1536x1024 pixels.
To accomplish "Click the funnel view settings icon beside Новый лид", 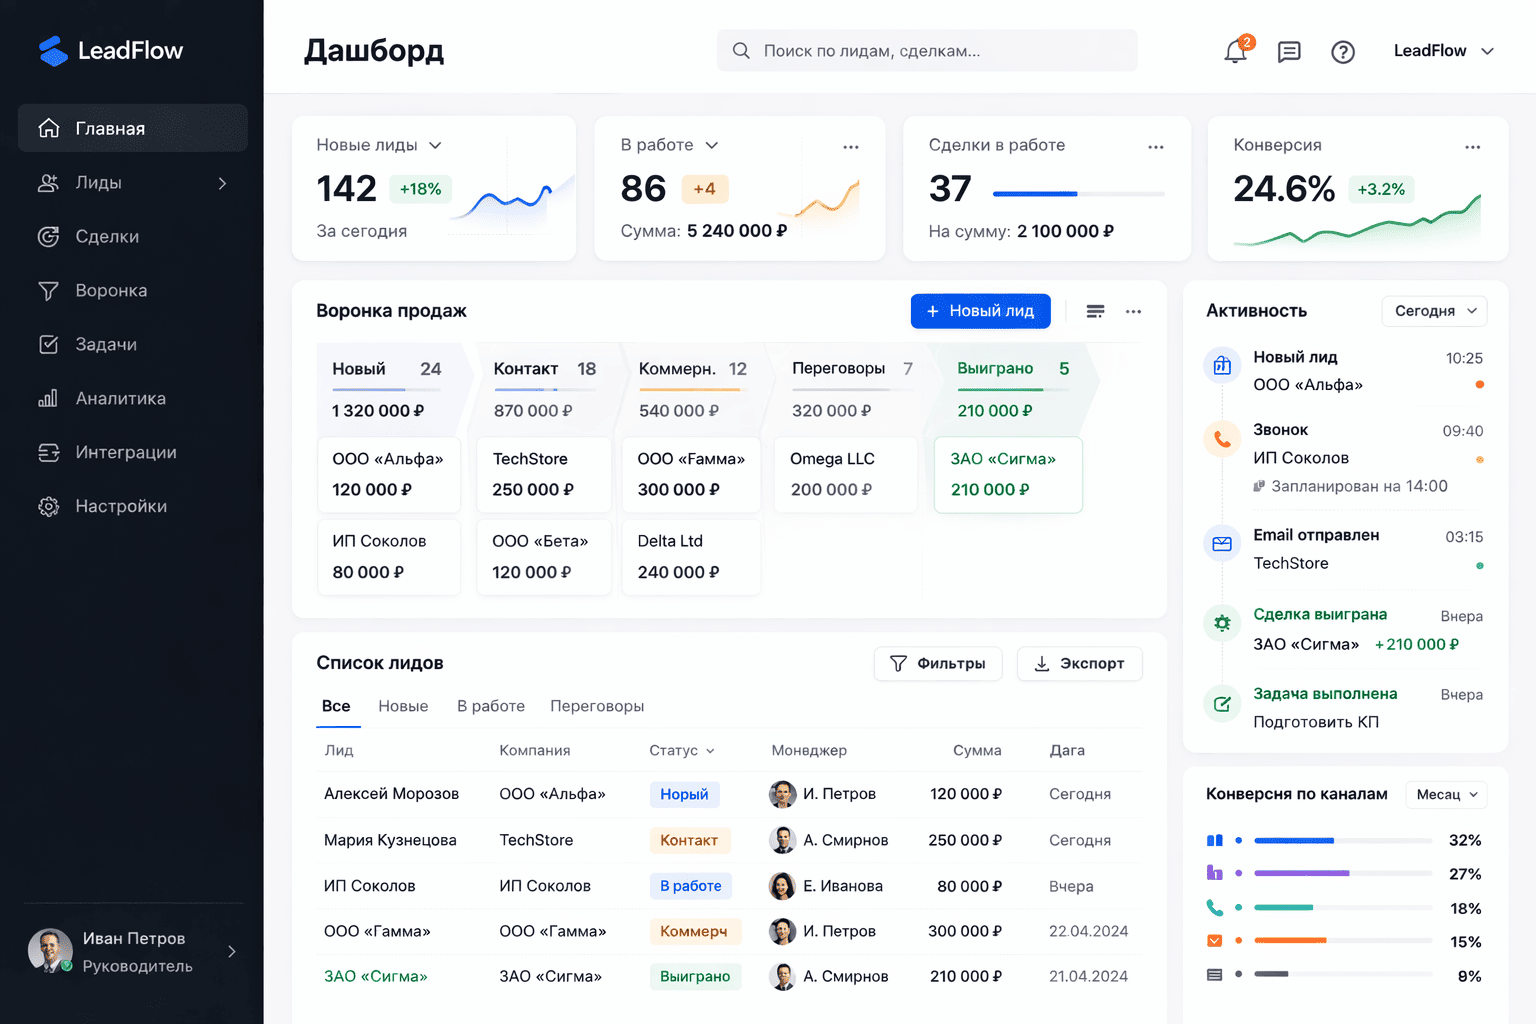I will coord(1095,311).
